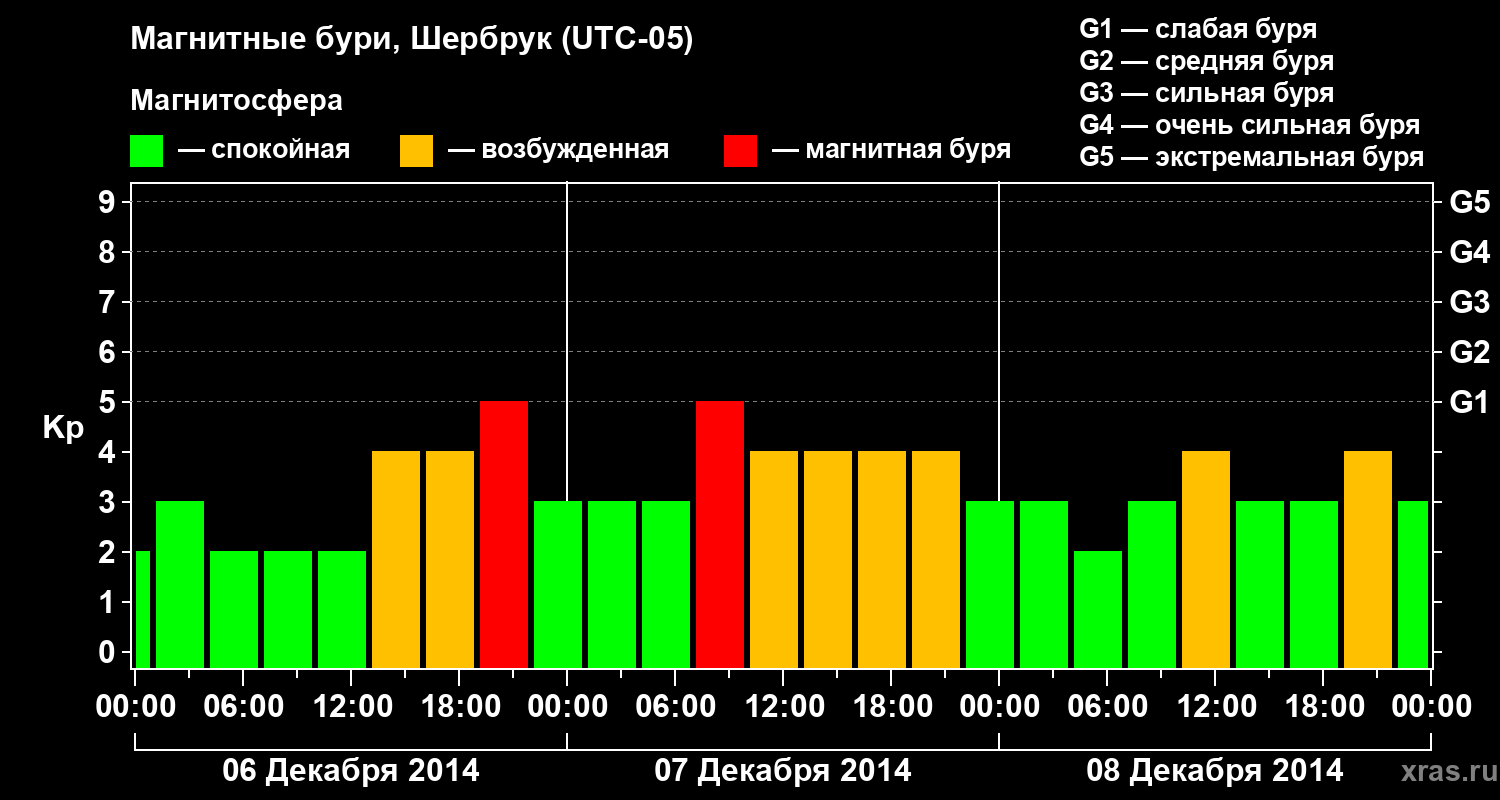
Task: Click yellow bar near 18:00 on 08 December
Action: (x=1368, y=560)
